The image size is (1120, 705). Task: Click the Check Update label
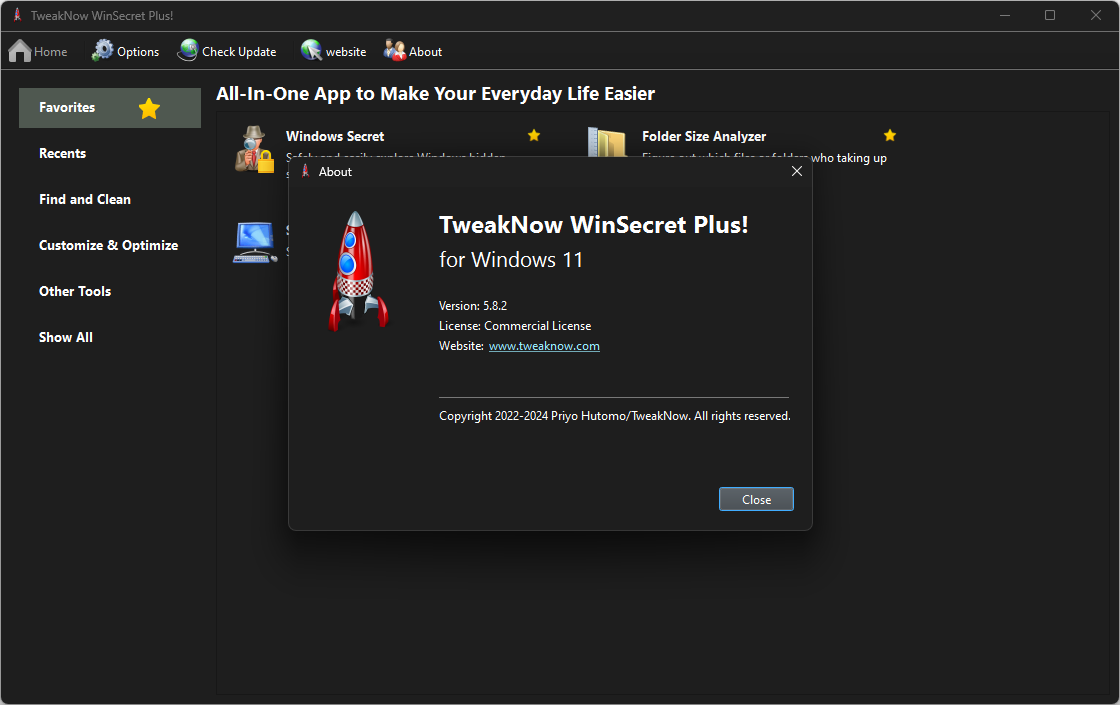tap(239, 51)
